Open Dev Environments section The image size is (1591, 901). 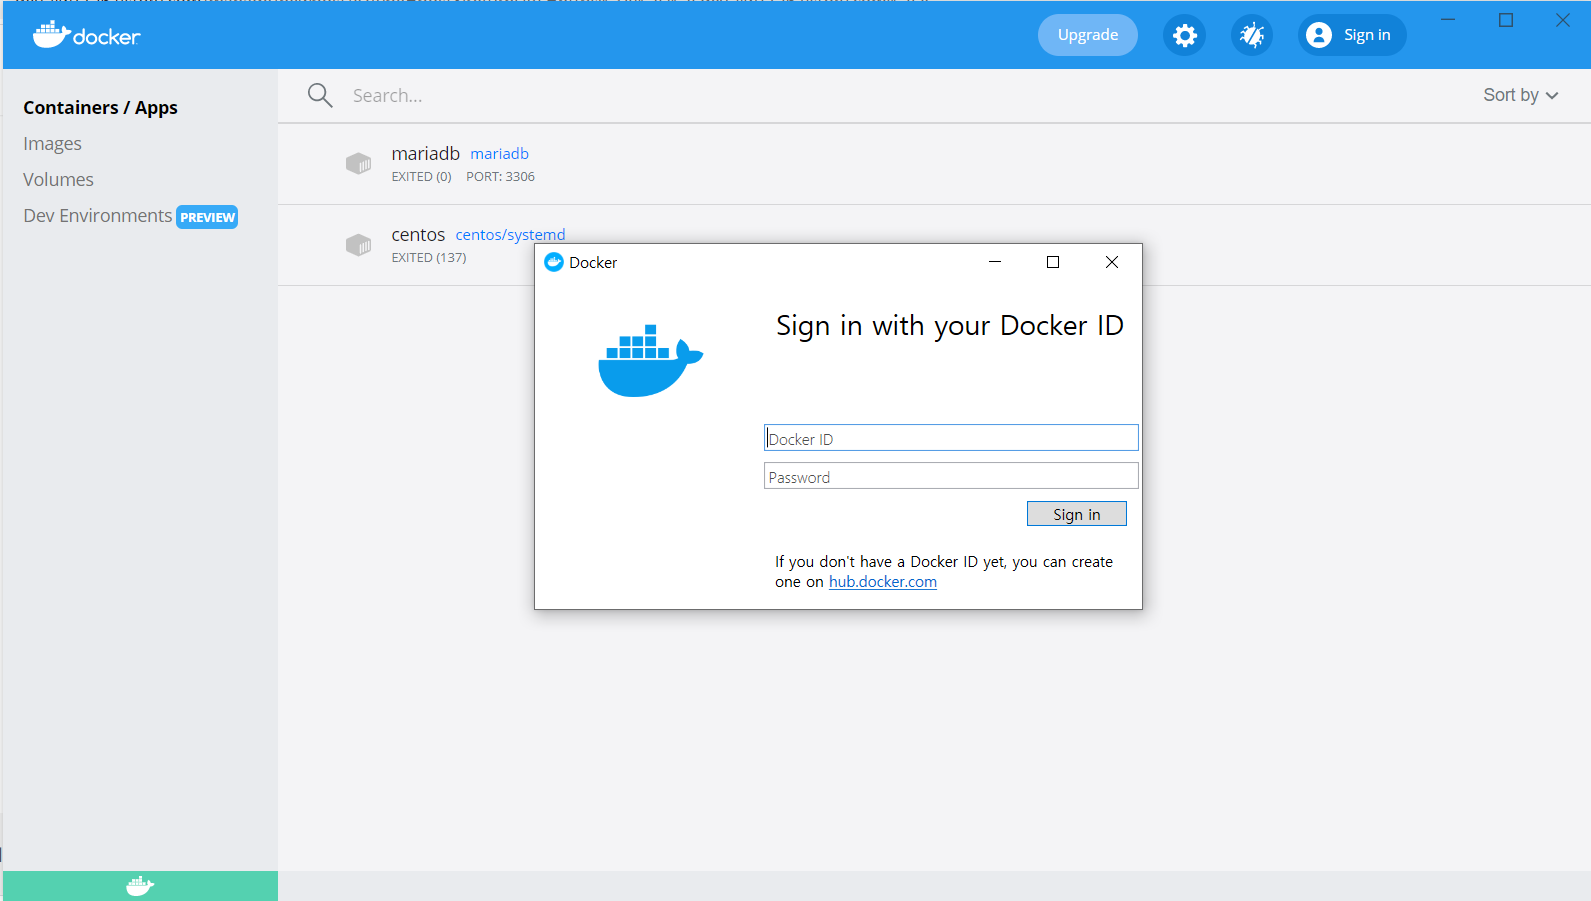tap(97, 216)
